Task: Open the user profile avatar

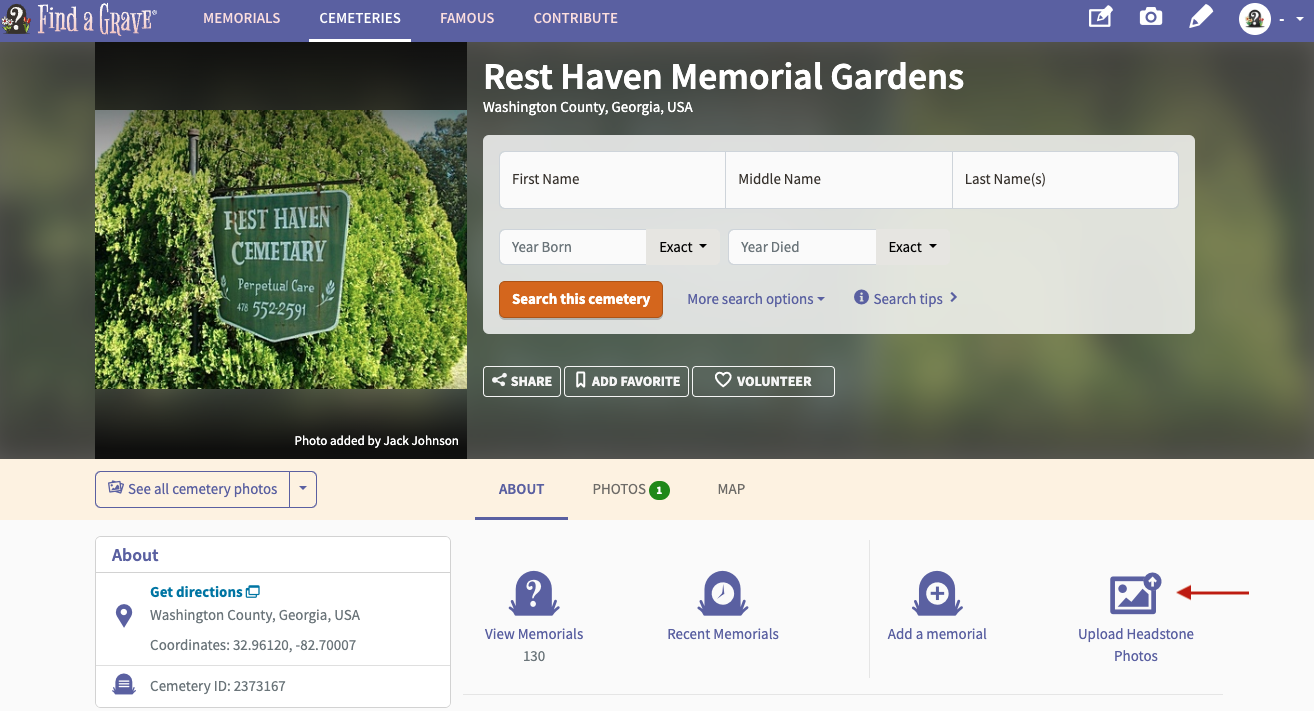Action: (1255, 18)
